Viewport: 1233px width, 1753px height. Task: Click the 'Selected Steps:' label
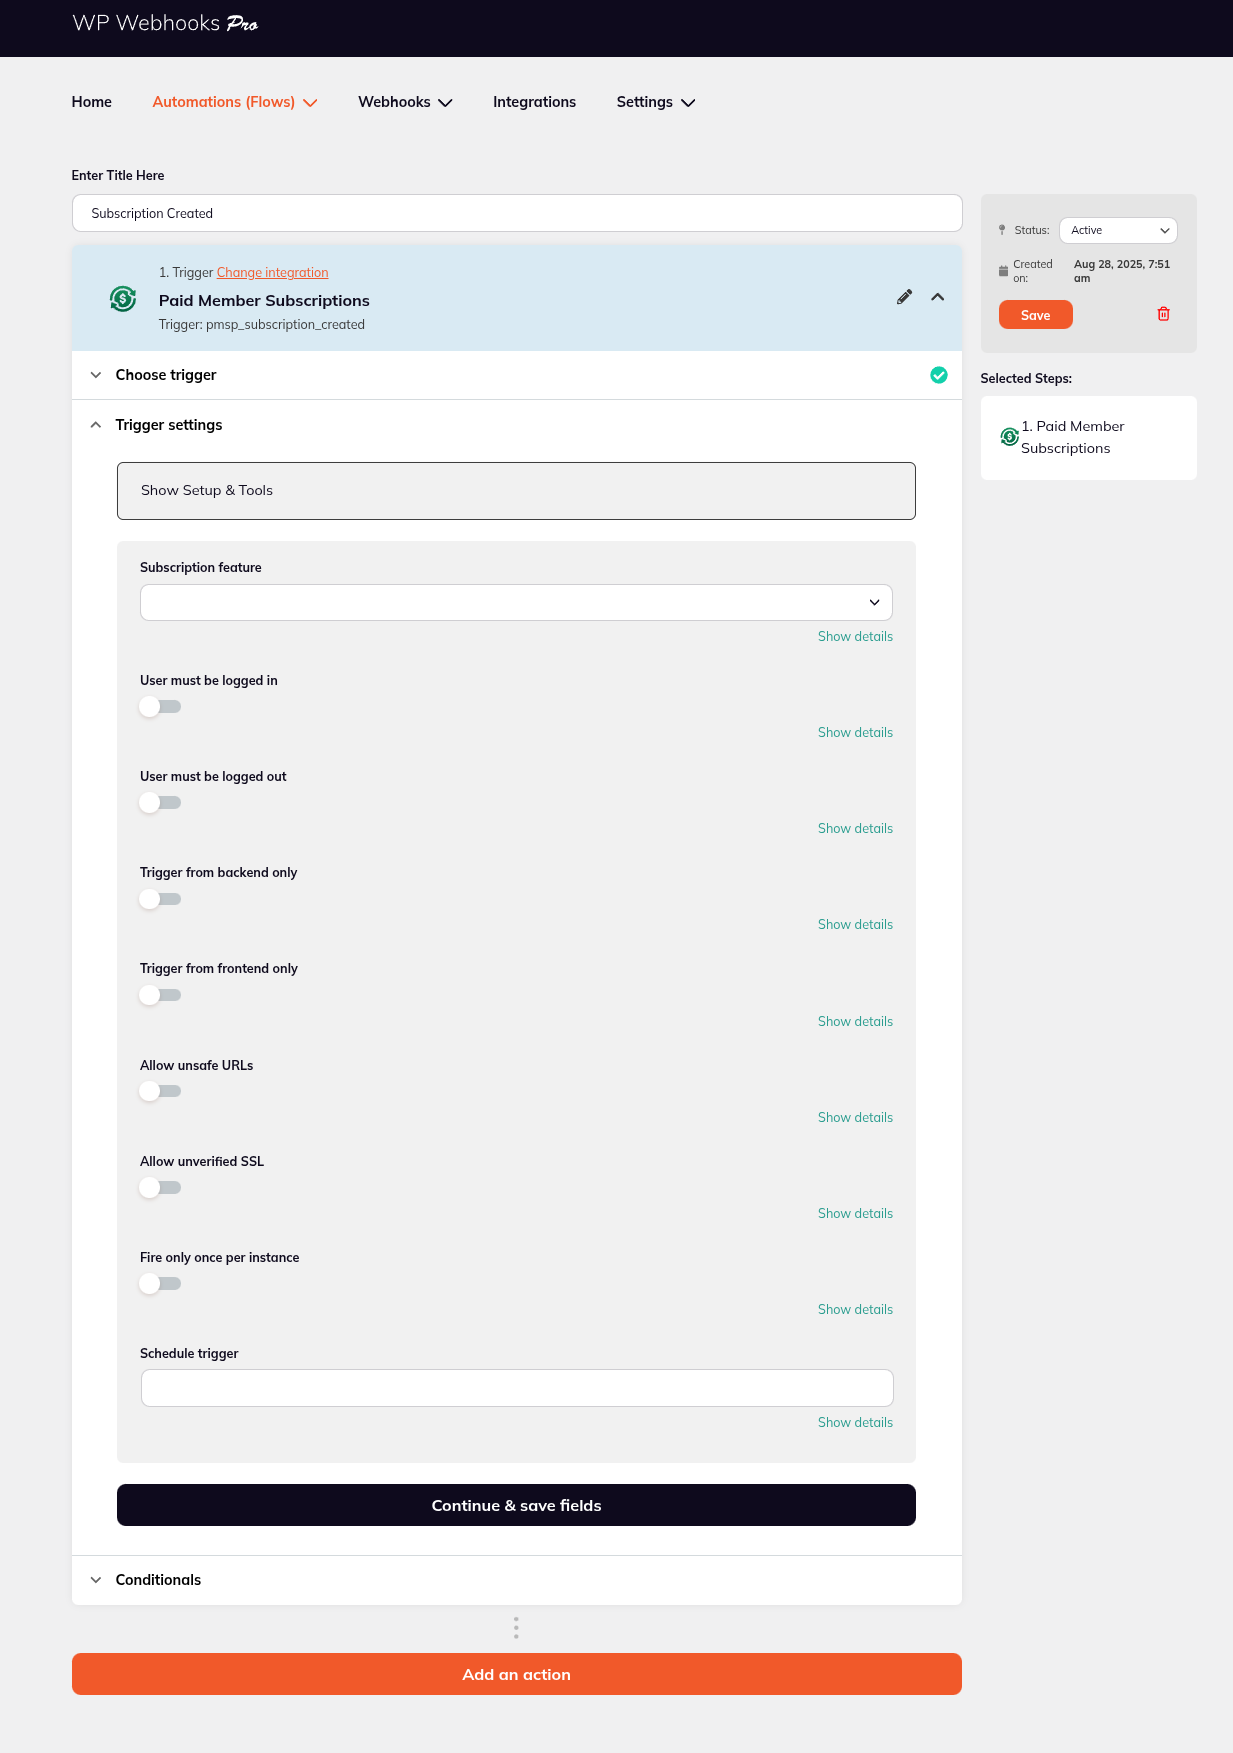[x=1026, y=379]
